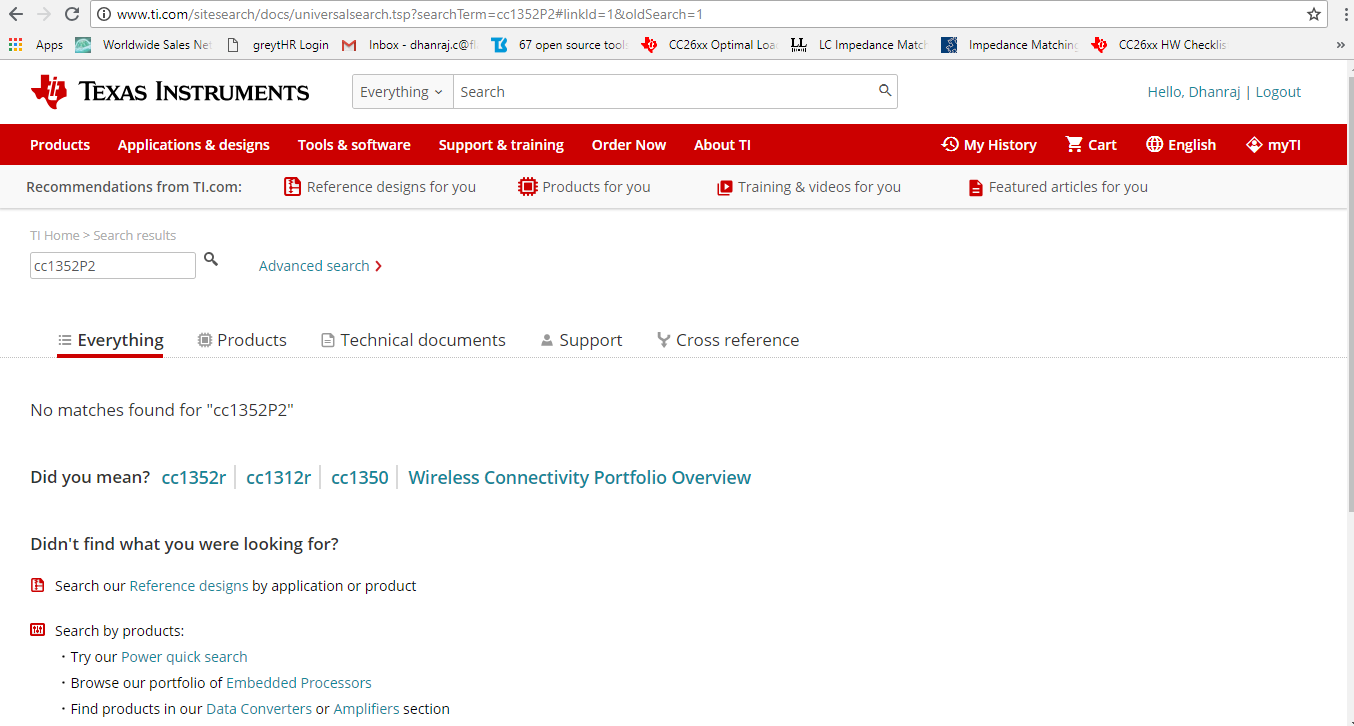Reload the page with the refresh icon
The image size is (1354, 726).
pos(72,14)
